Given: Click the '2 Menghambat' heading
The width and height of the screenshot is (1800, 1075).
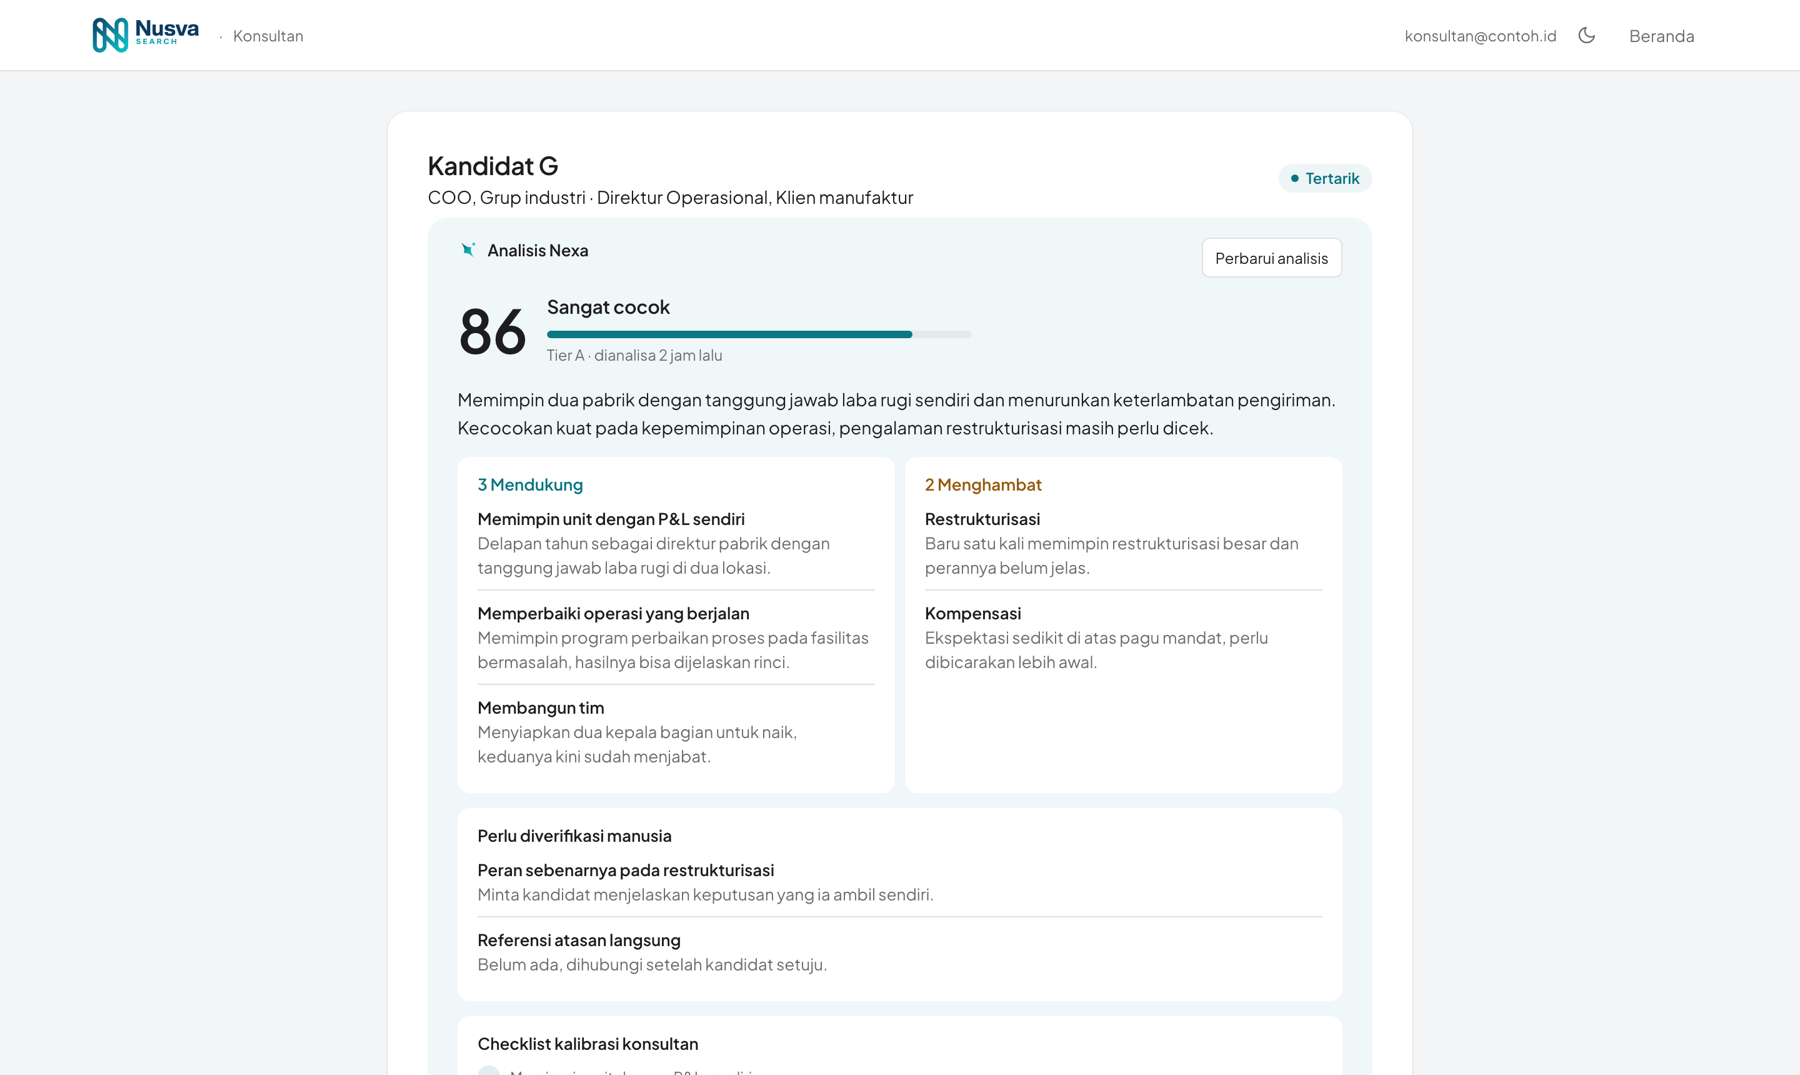Looking at the screenshot, I should pyautogui.click(x=983, y=484).
